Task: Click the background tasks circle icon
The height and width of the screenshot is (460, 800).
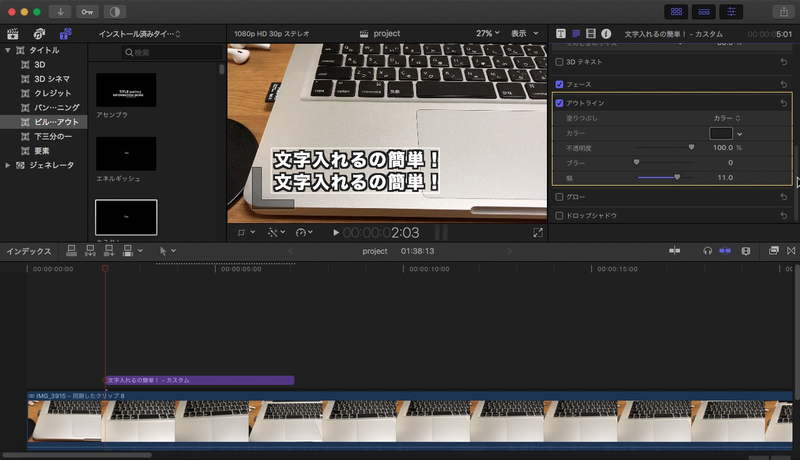Action: click(115, 12)
